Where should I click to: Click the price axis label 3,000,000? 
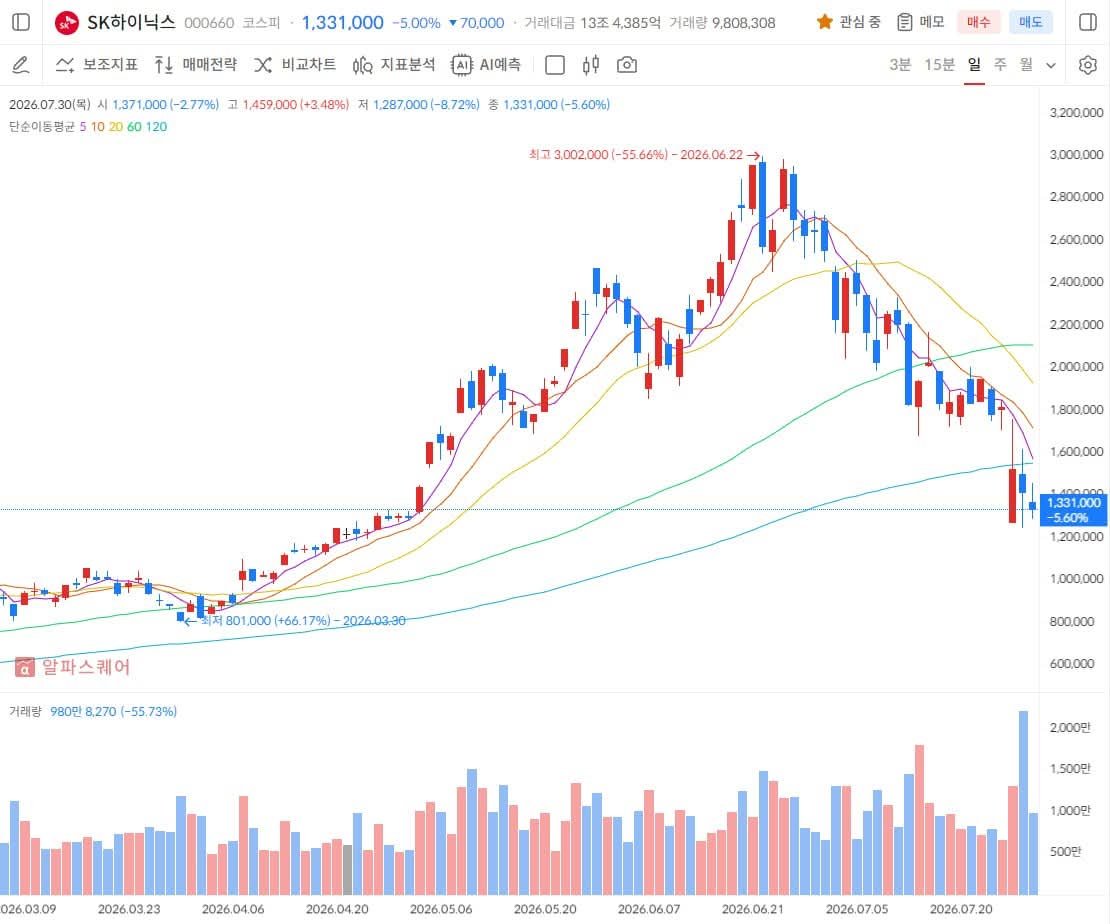[1076, 154]
